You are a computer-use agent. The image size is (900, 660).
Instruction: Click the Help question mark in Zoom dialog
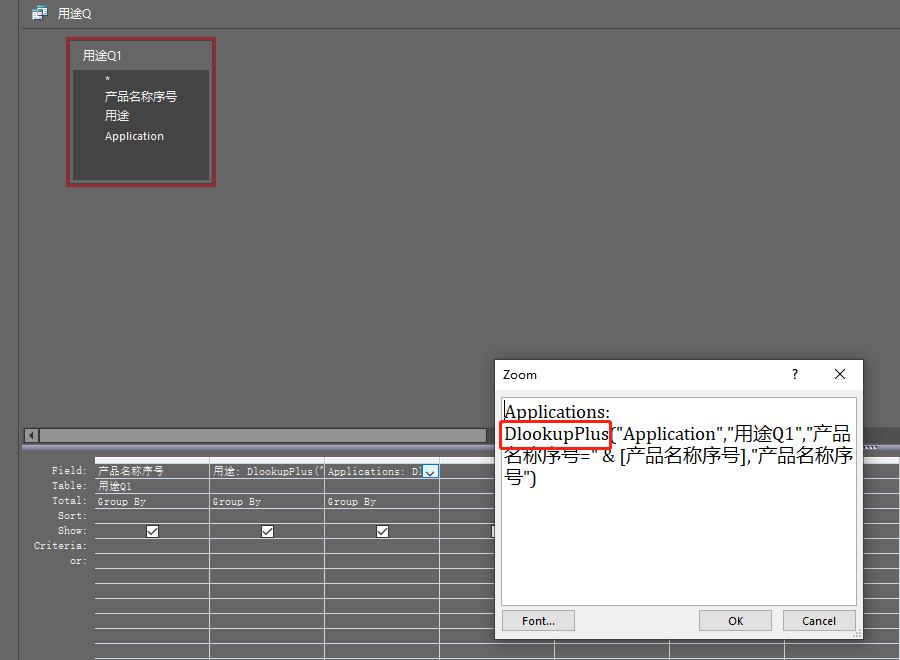[x=795, y=374]
